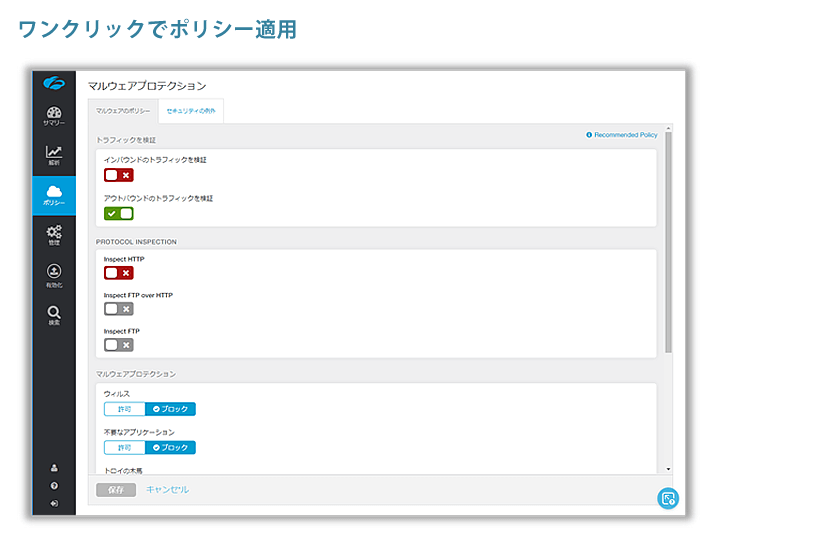Click the blue floating help widget icon
The width and height of the screenshot is (828, 552).
coord(668,498)
